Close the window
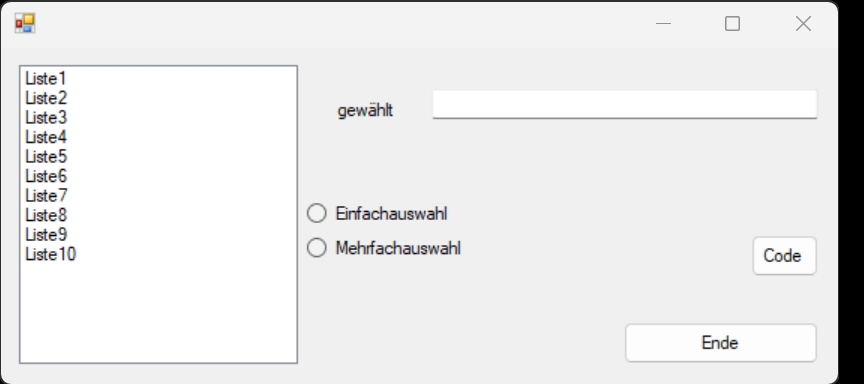The image size is (864, 384). pyautogui.click(x=803, y=24)
